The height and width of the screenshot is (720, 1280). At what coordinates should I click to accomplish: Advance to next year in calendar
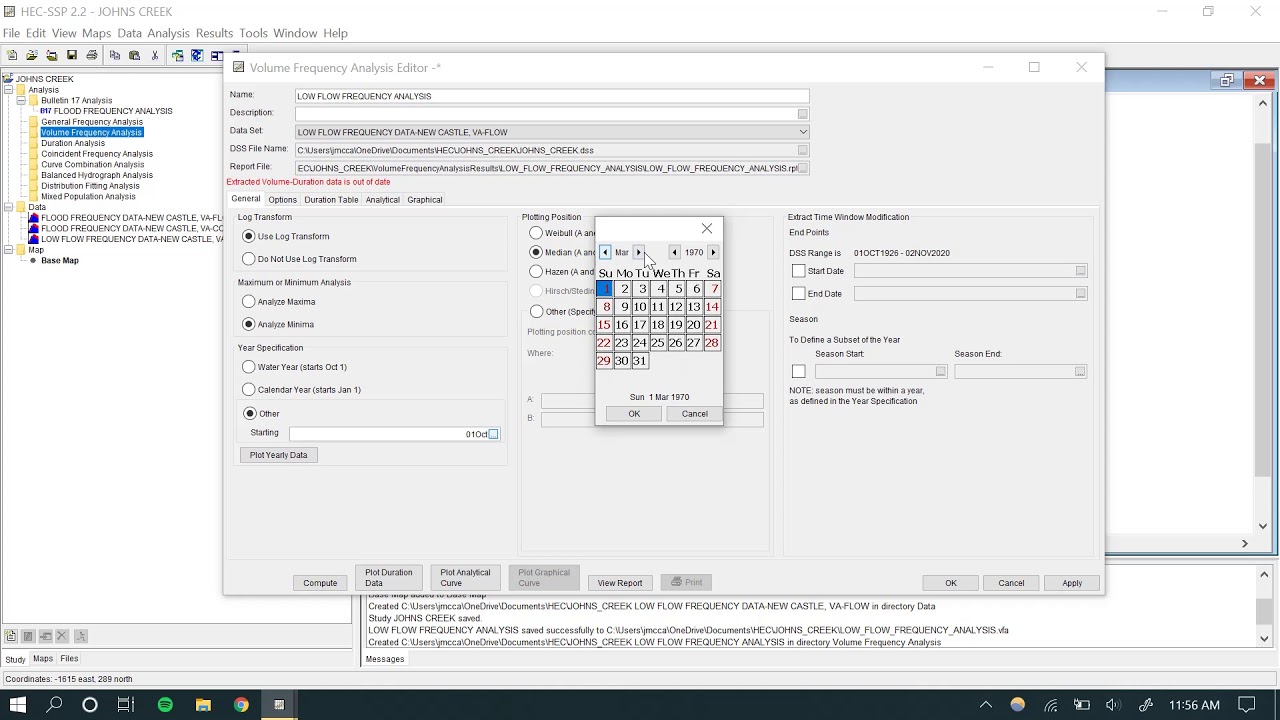[712, 252]
